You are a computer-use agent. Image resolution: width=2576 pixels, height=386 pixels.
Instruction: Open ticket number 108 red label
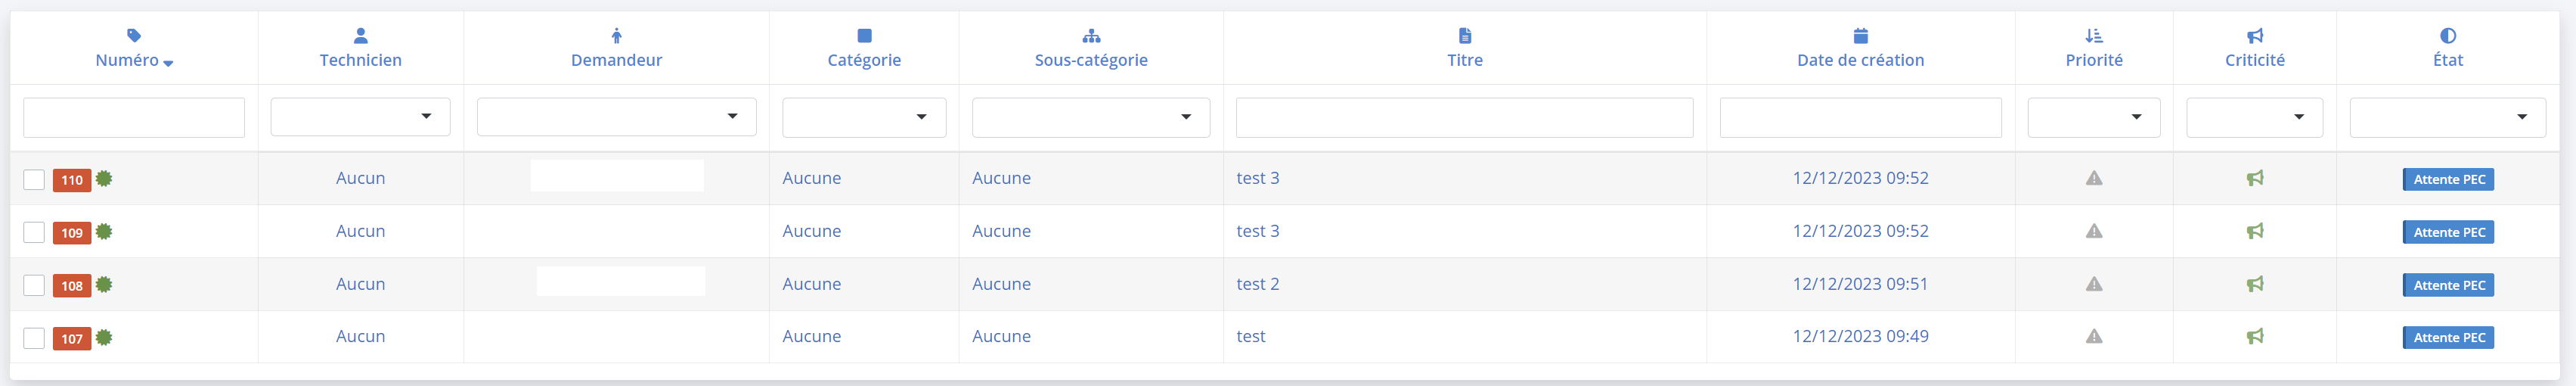click(x=72, y=286)
